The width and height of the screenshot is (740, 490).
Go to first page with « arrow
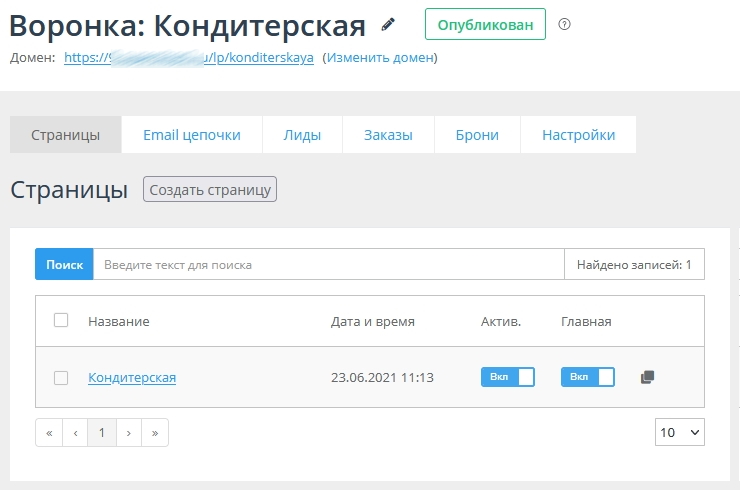coord(49,432)
